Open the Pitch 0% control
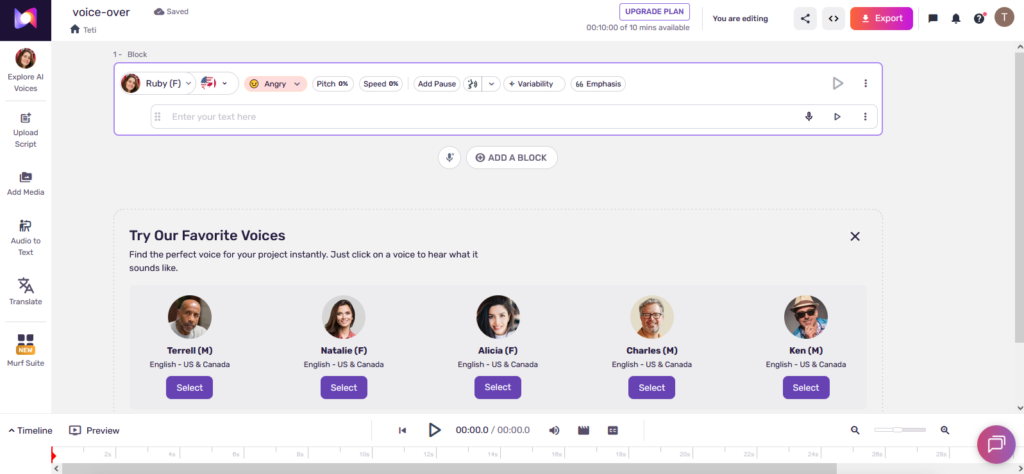Screen dimensions: 1024x474 click(332, 84)
